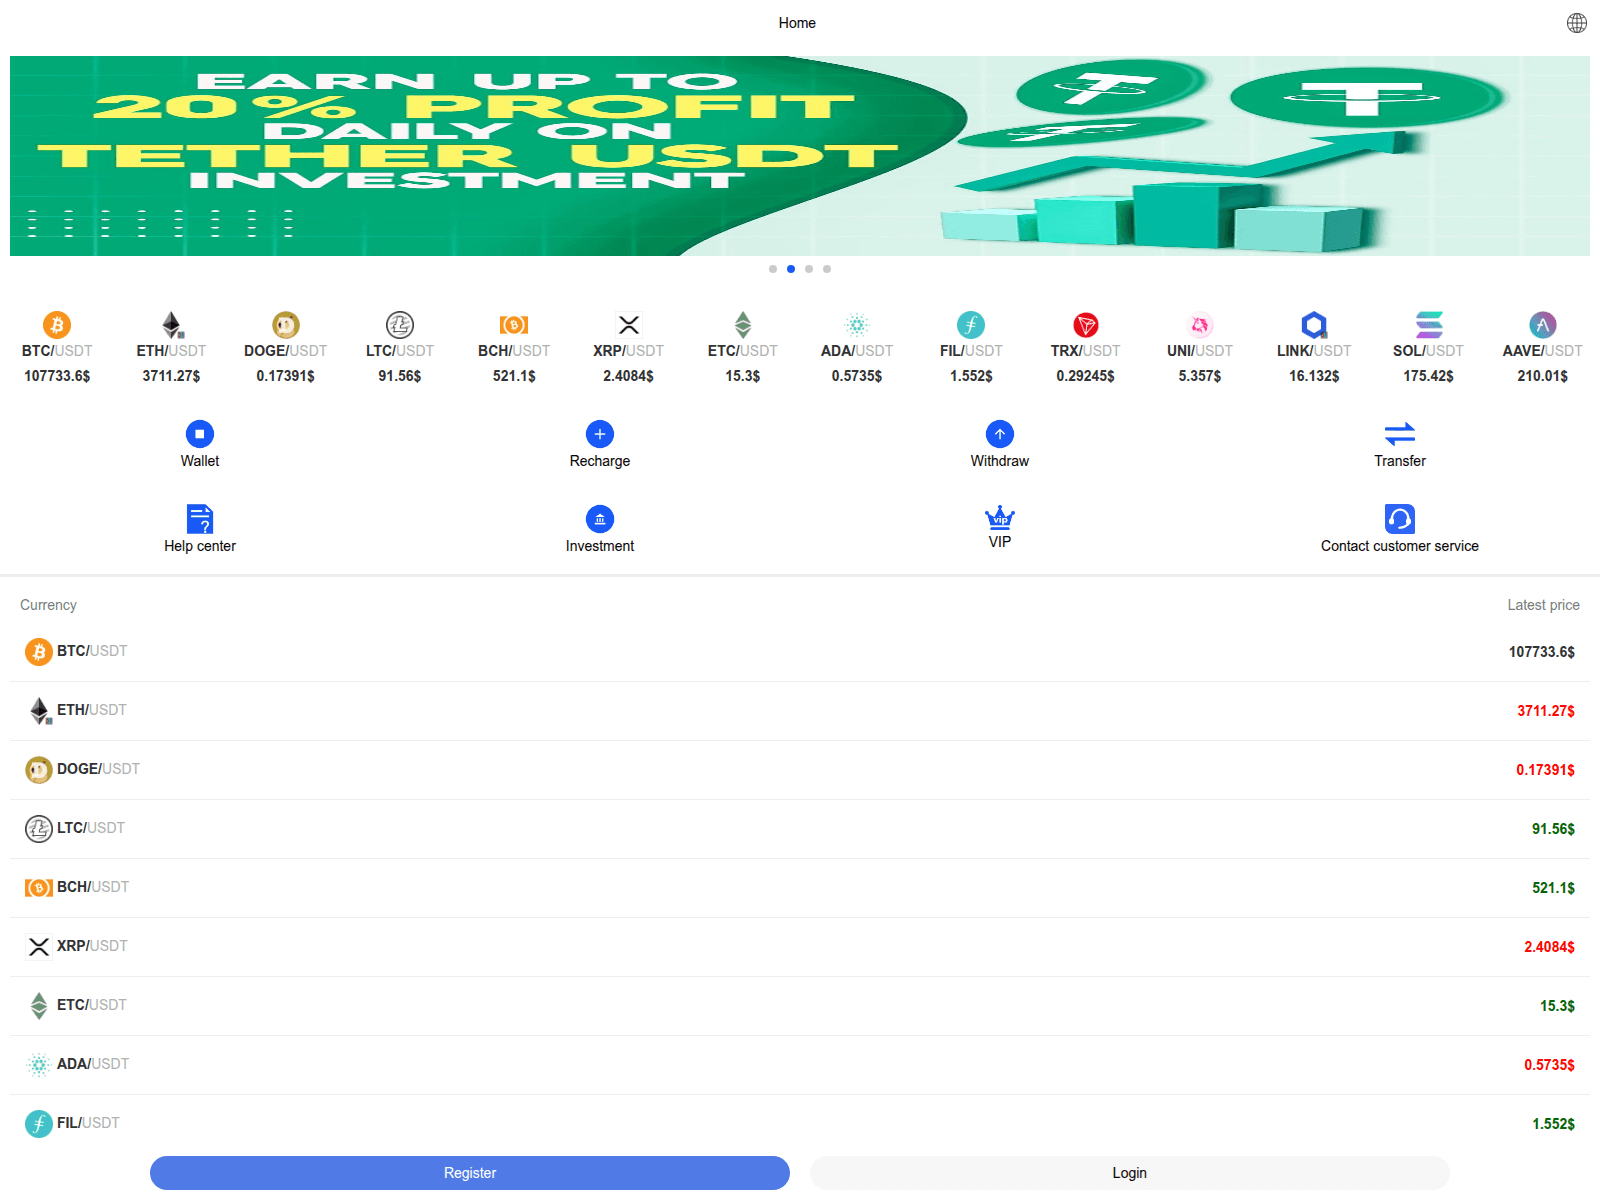Open the DOGE/USDT market shortcut
Viewport: 1600px width, 1200px height.
pos(285,323)
